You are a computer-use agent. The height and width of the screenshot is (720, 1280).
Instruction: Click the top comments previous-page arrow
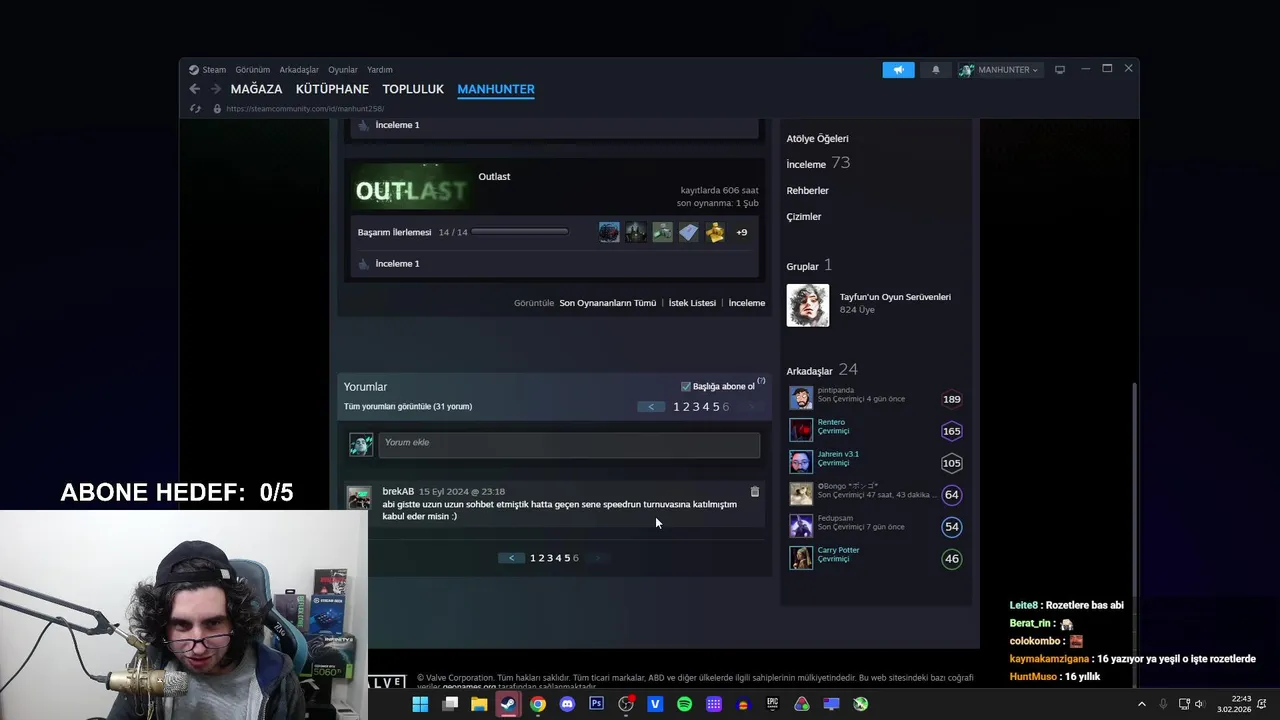click(x=651, y=407)
